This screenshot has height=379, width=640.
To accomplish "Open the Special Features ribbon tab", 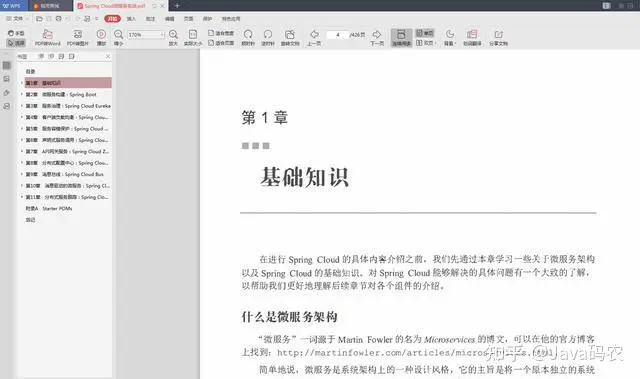I will (x=231, y=19).
